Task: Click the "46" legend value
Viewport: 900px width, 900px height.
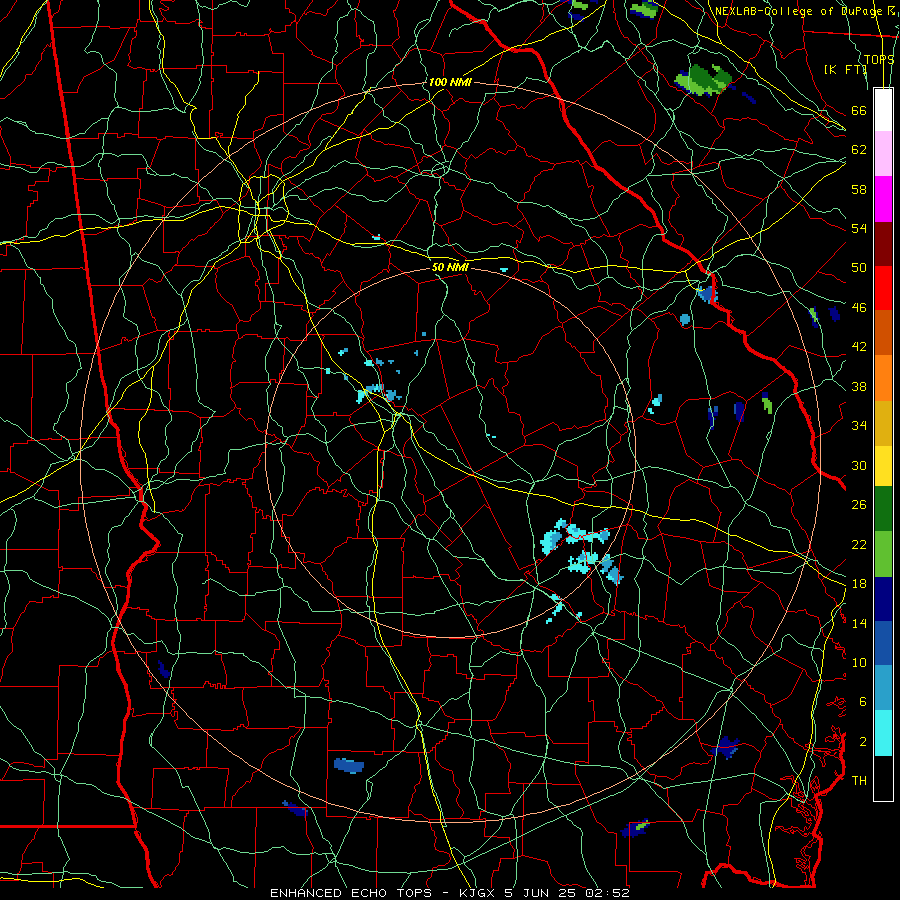Action: tap(859, 307)
